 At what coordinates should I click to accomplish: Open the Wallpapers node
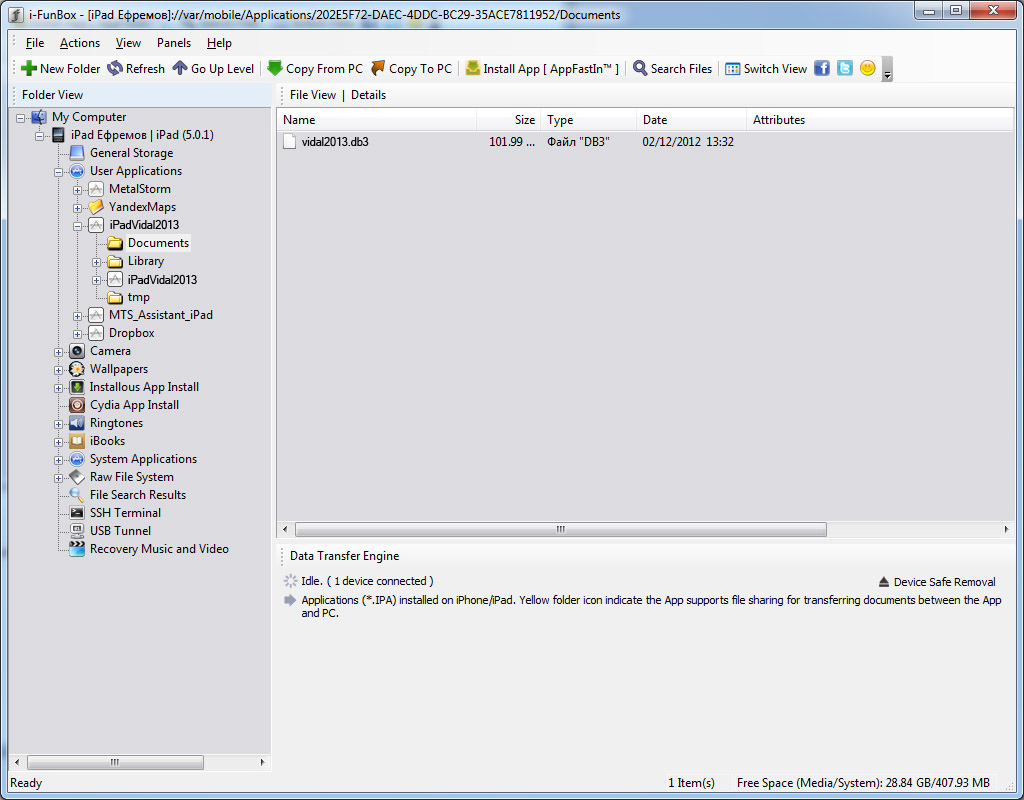point(119,369)
